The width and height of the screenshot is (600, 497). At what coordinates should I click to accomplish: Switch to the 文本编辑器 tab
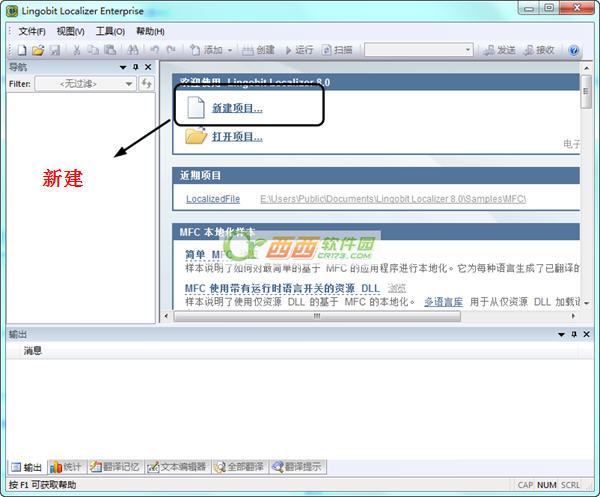coord(177,467)
